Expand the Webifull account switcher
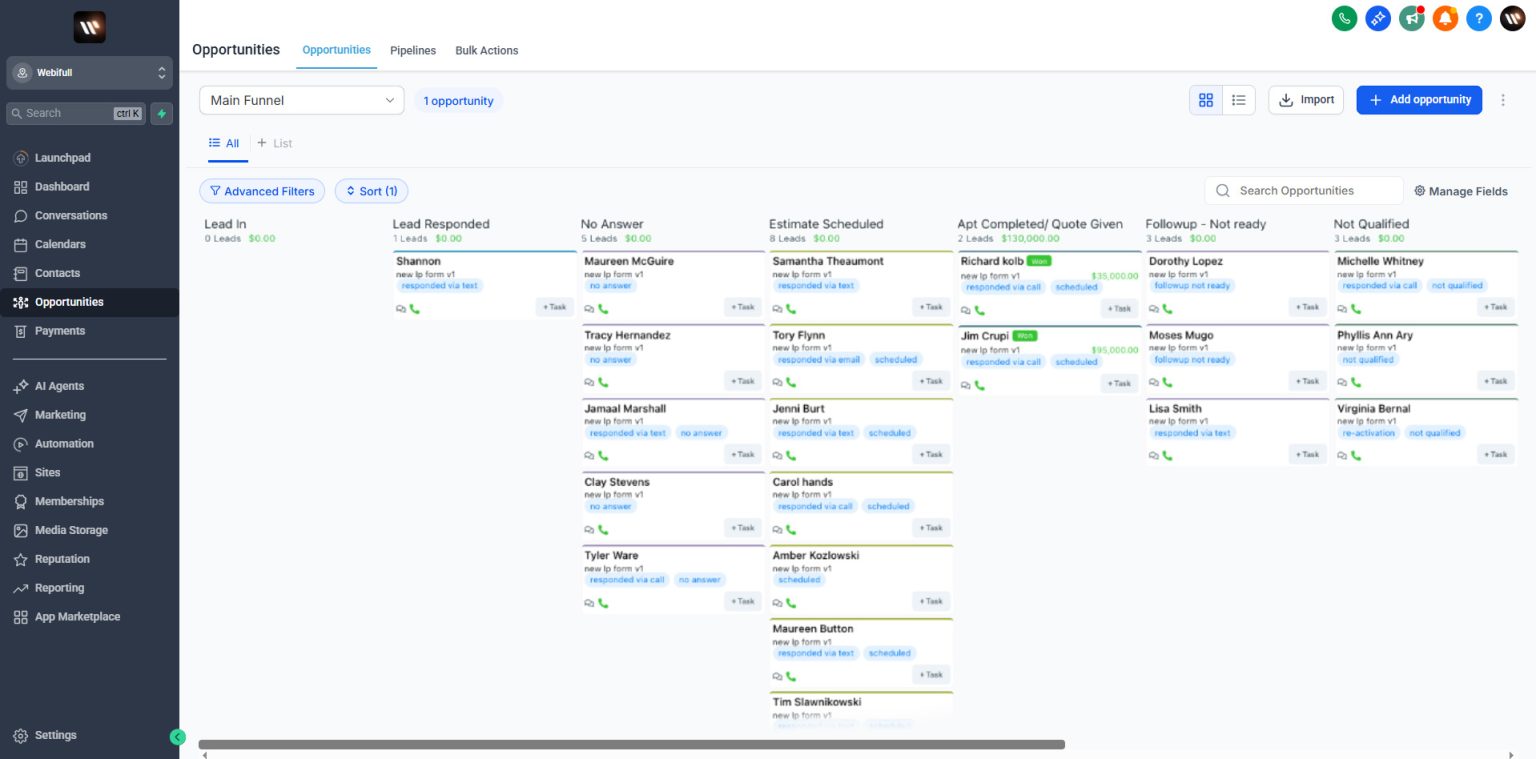The image size is (1536, 759). 90,73
